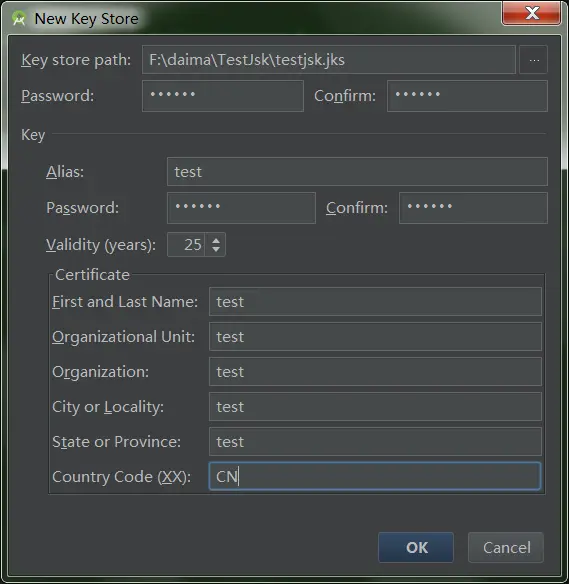Viewport: 569px width, 584px height.
Task: Focus the Key store path field
Action: (x=329, y=60)
